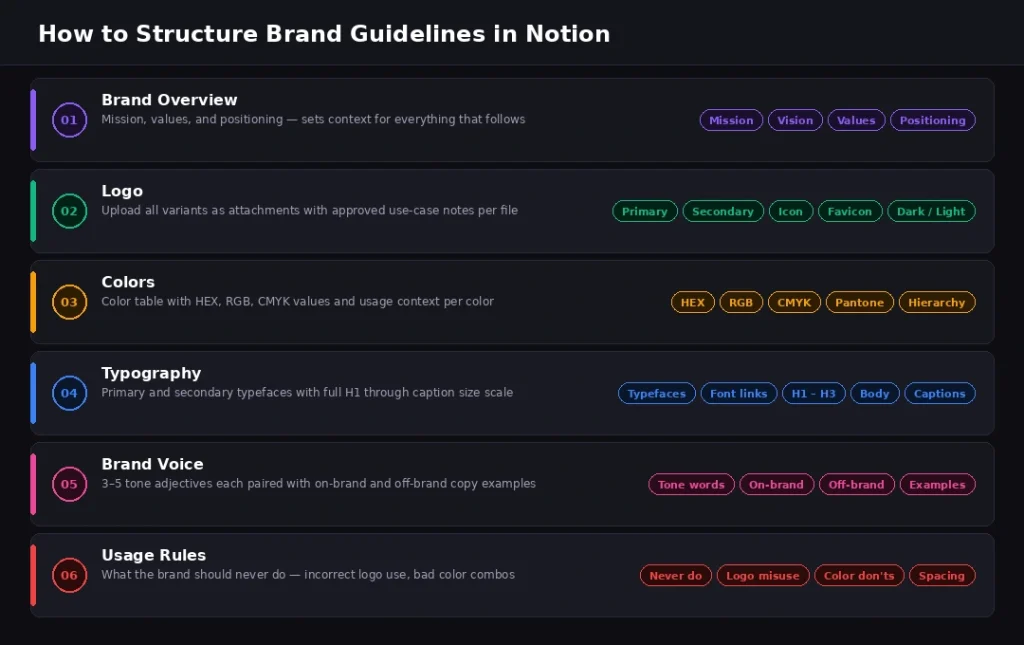1024x645 pixels.
Task: Select the Mission tag
Action: (731, 120)
